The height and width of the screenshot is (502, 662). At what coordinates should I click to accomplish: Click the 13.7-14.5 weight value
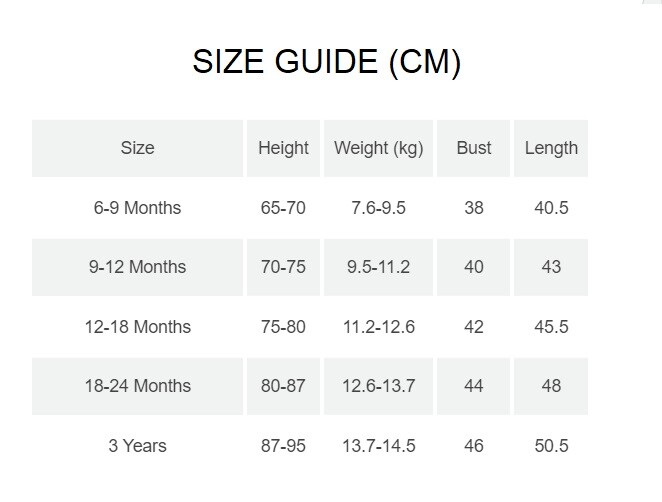tap(378, 446)
